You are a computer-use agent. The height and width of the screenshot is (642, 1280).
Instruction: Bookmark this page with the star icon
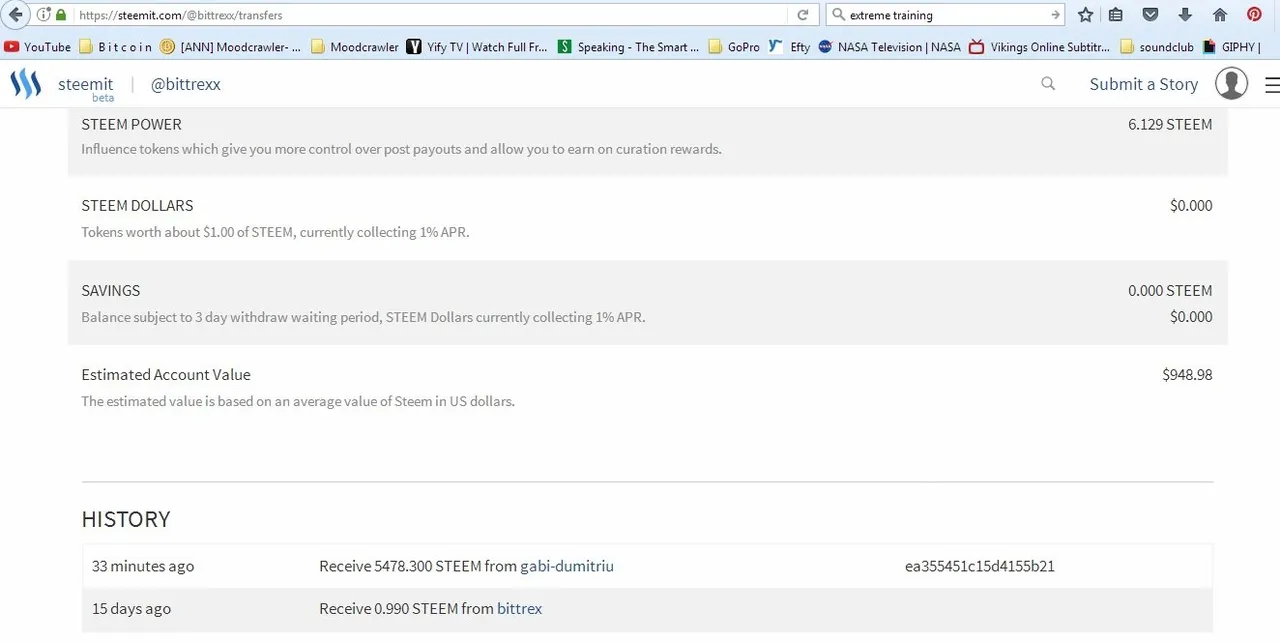click(x=1085, y=15)
